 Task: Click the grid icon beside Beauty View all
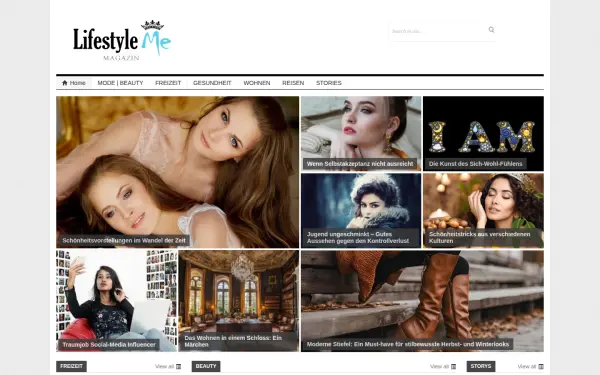(453, 367)
